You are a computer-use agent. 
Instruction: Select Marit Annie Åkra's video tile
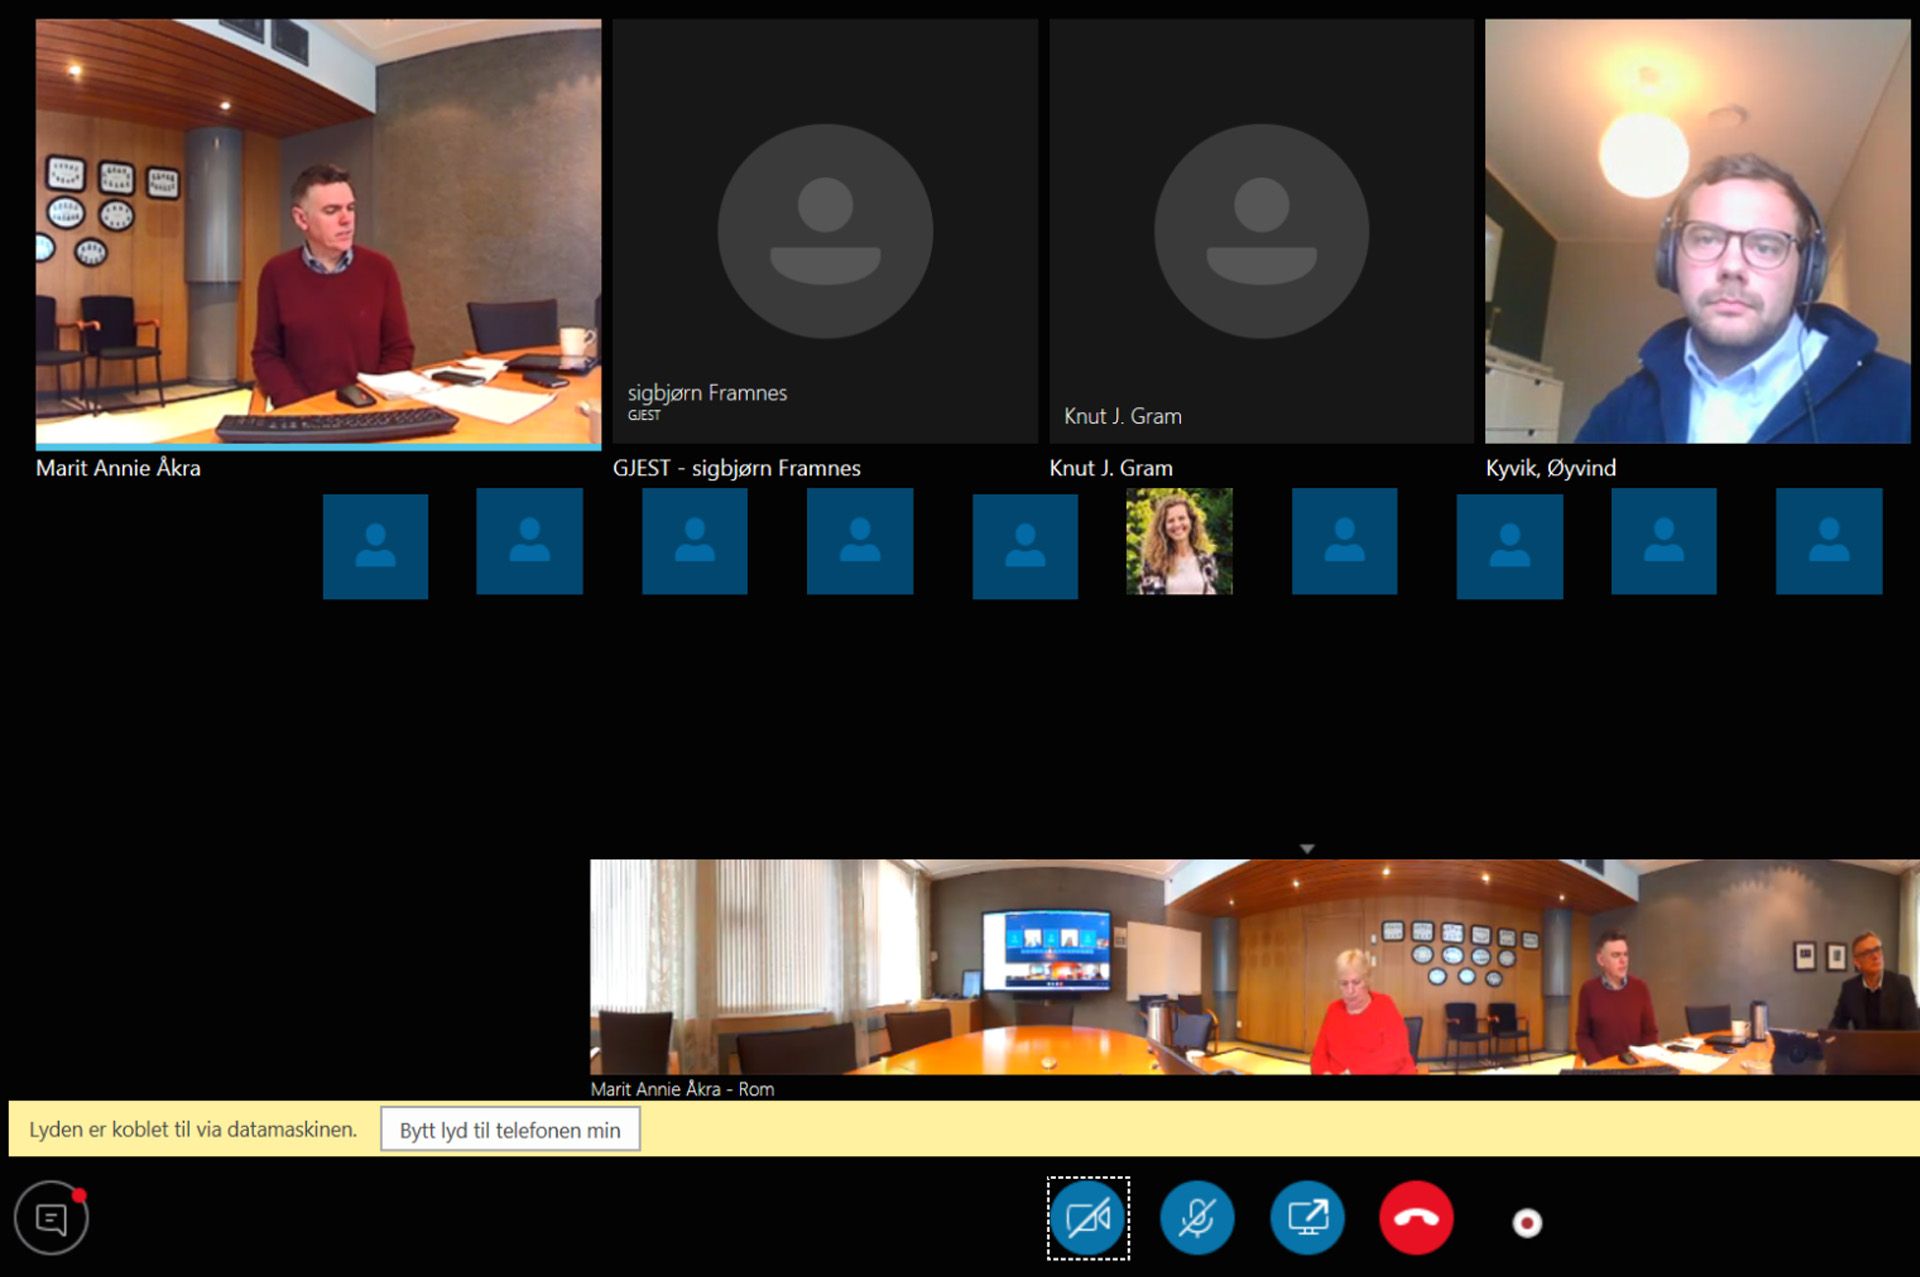[x=318, y=232]
